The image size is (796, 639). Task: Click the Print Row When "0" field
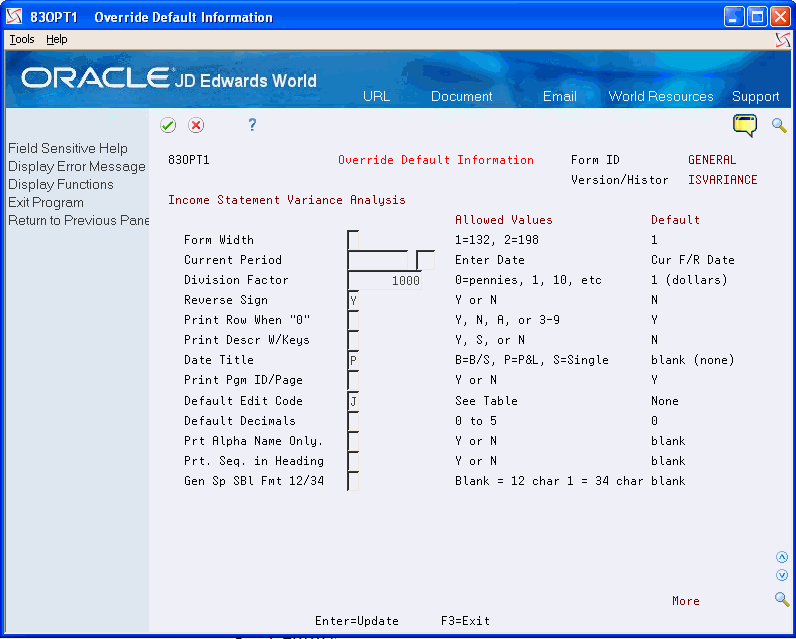point(353,320)
